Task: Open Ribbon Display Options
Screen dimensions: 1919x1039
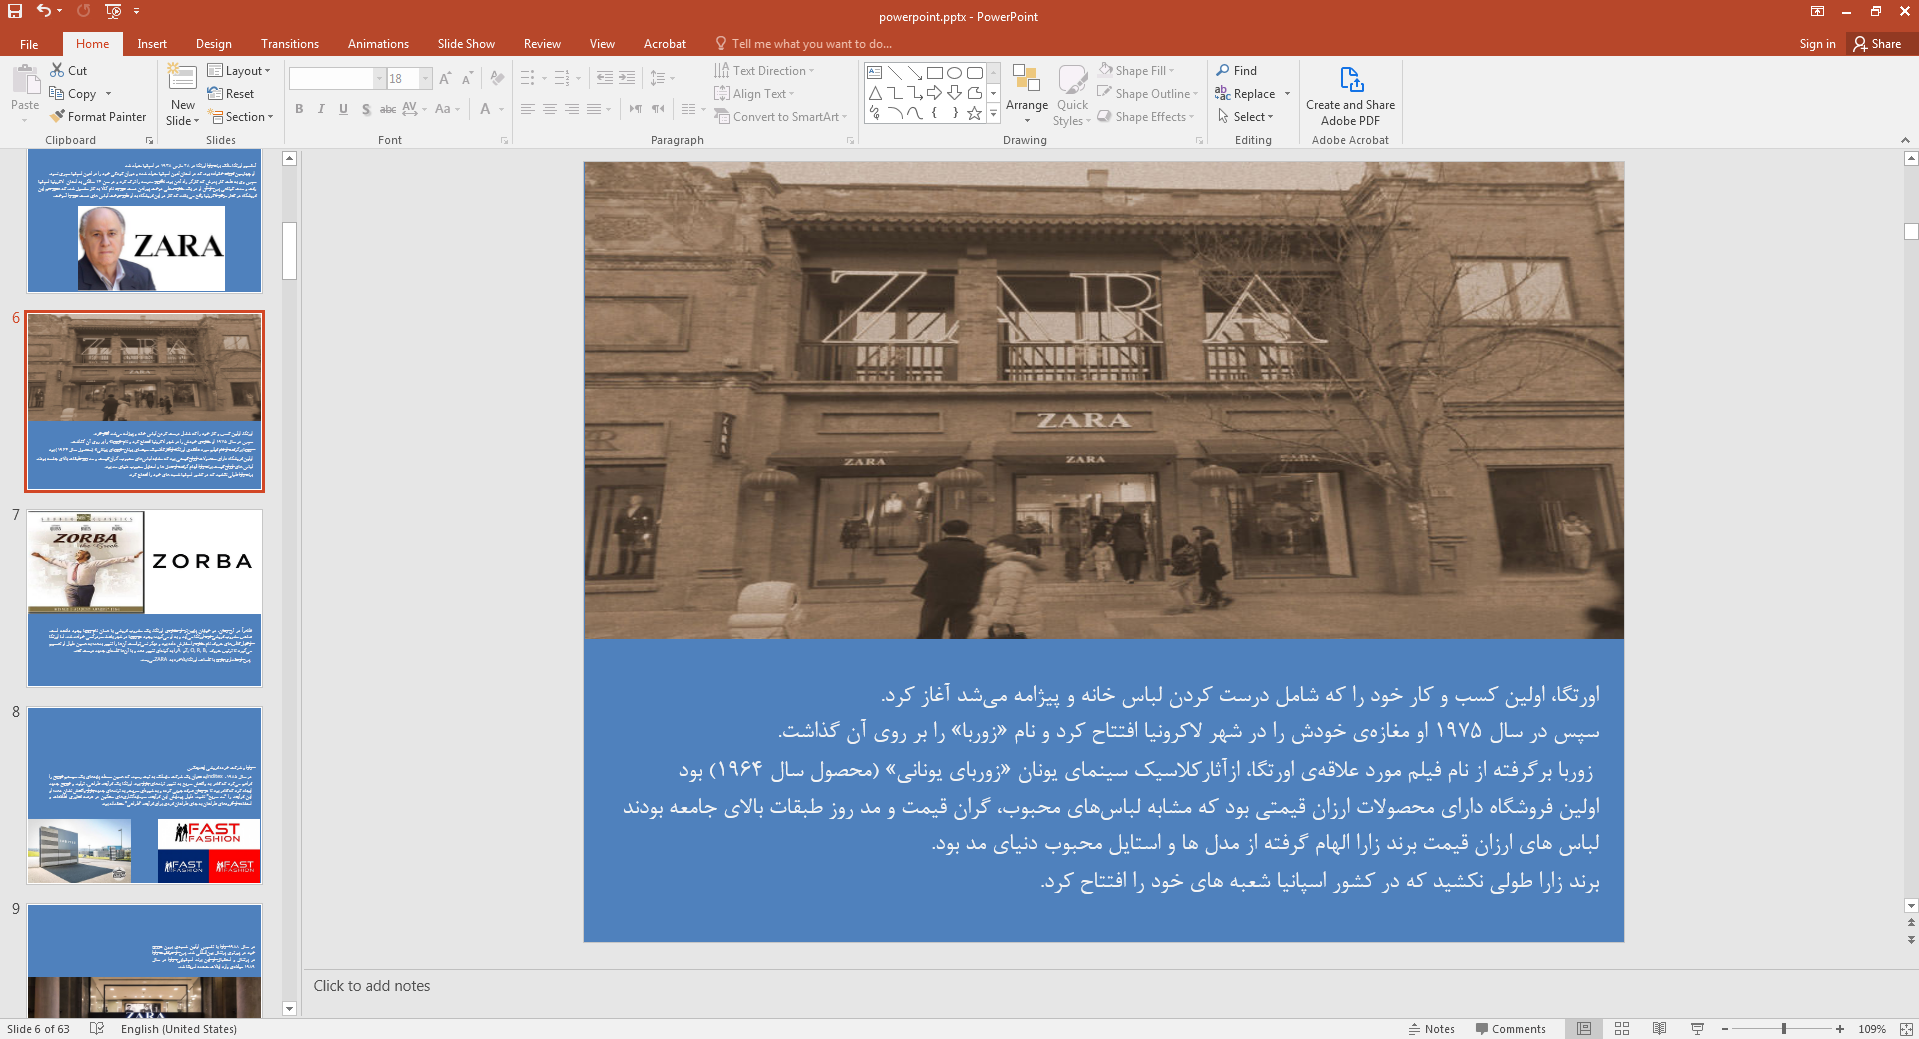Action: coord(1817,12)
